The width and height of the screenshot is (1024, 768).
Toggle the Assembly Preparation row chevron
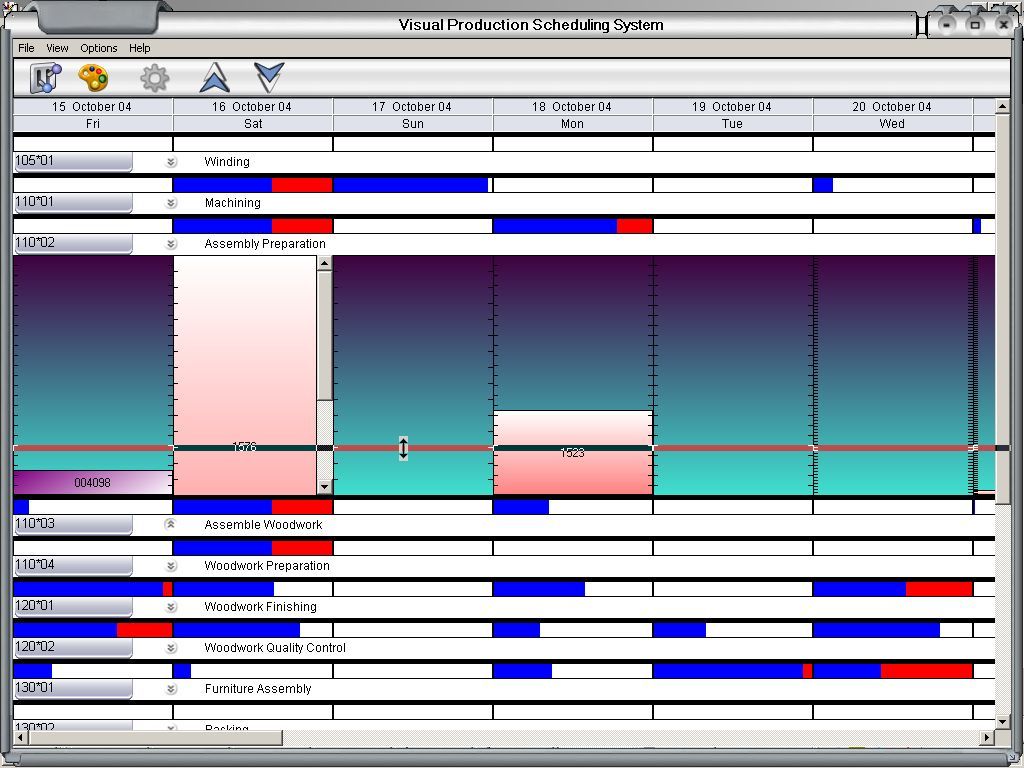[170, 244]
